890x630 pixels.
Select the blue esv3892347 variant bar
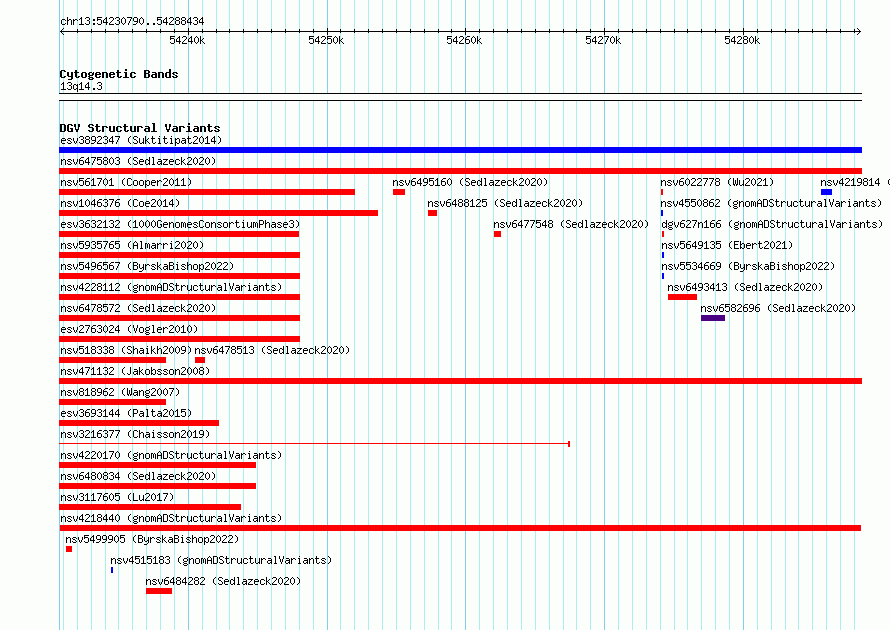(x=460, y=150)
